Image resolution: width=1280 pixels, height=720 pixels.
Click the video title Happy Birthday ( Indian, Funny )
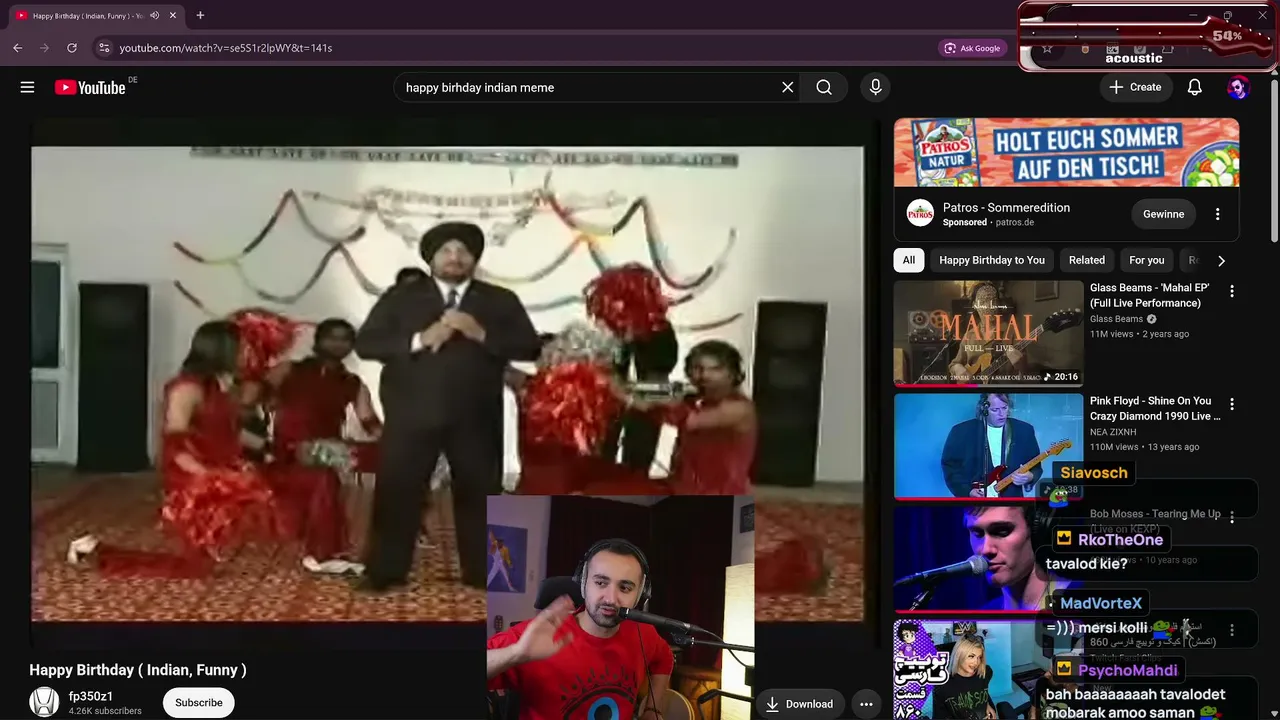point(138,670)
